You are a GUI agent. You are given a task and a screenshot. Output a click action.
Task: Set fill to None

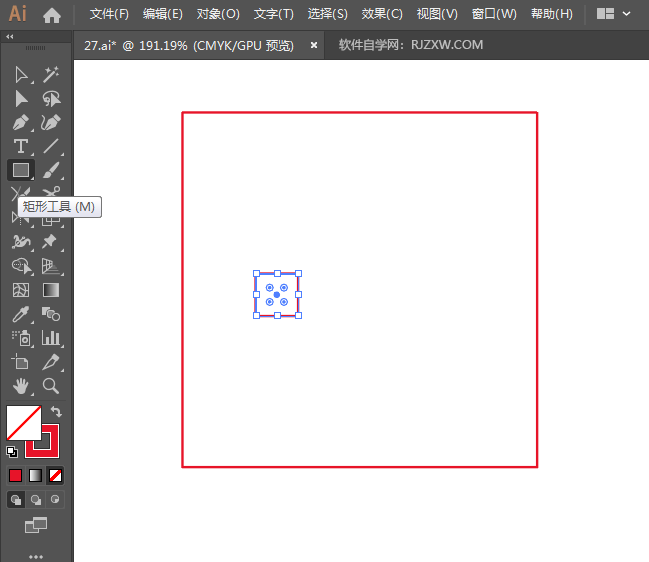coord(55,476)
